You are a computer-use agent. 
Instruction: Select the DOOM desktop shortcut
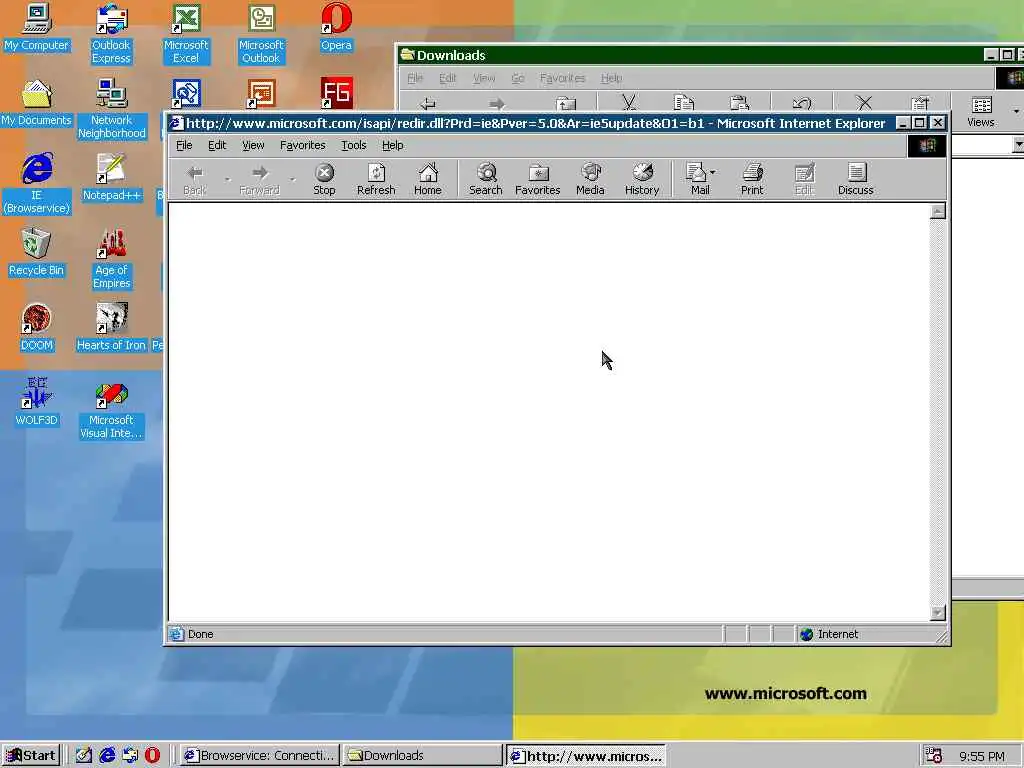pos(37,328)
